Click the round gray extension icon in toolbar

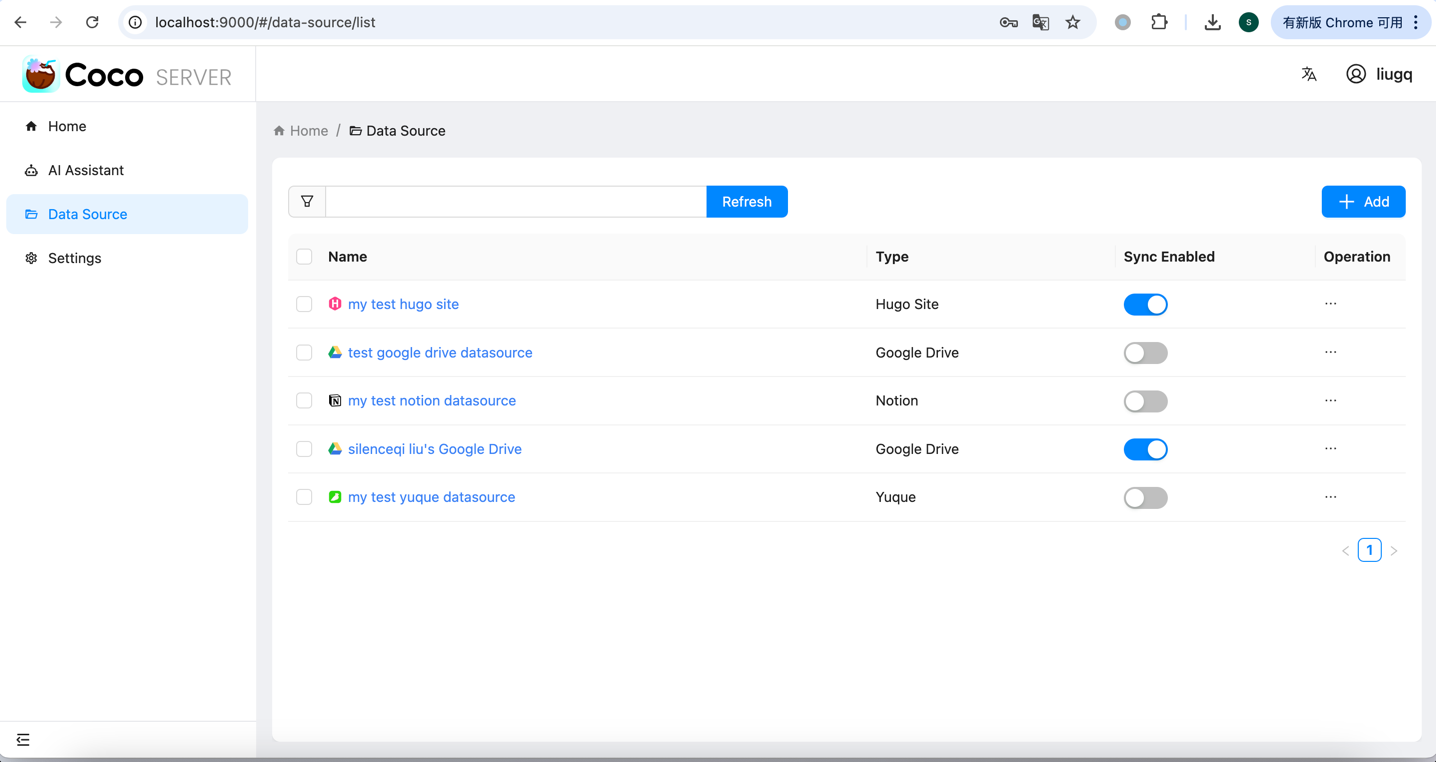[x=1123, y=22]
